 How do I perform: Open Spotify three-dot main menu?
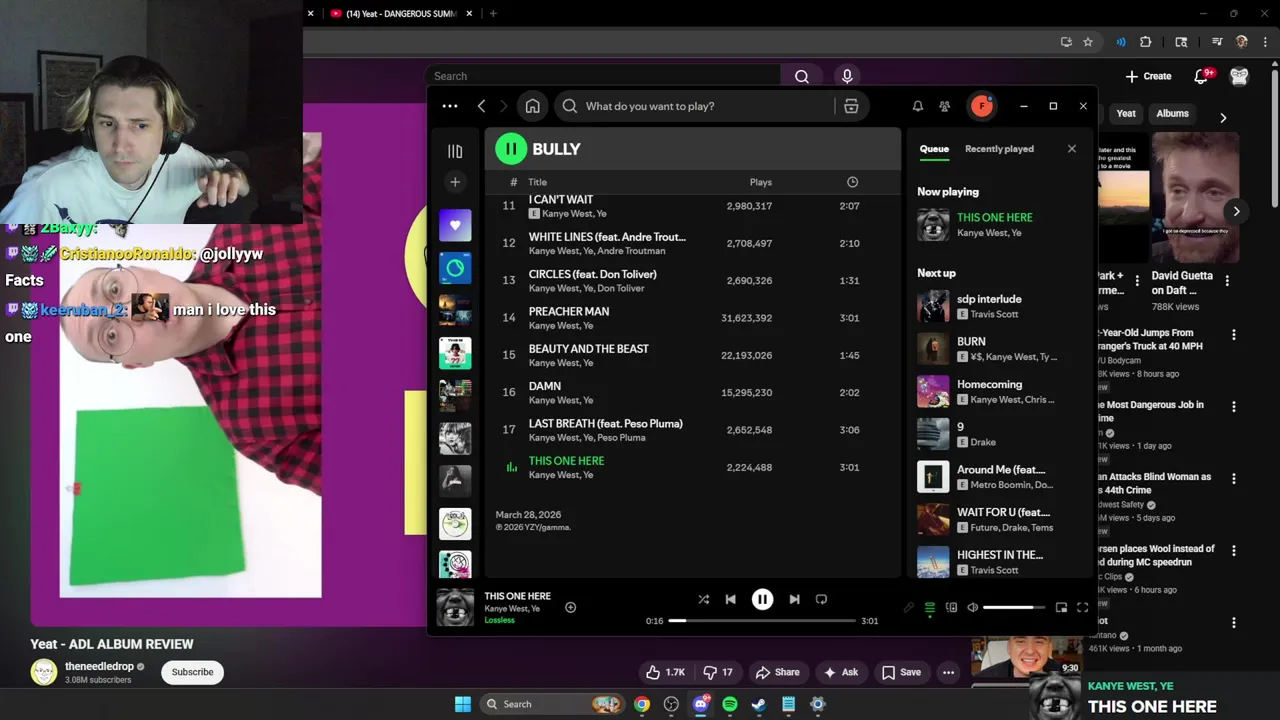coord(450,106)
